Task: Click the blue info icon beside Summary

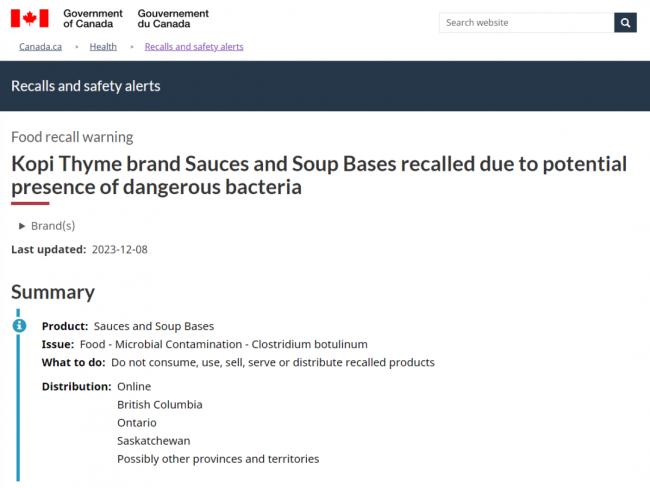Action: pyautogui.click(x=19, y=325)
